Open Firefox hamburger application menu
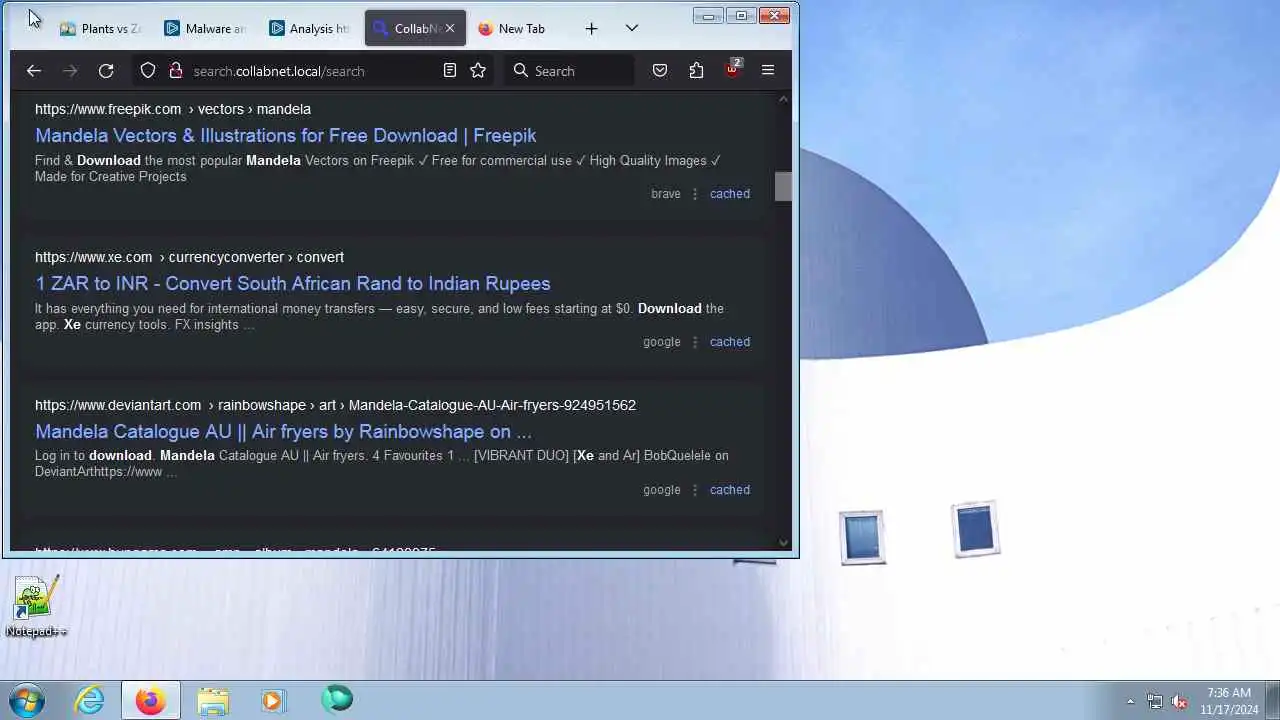 pyautogui.click(x=768, y=71)
